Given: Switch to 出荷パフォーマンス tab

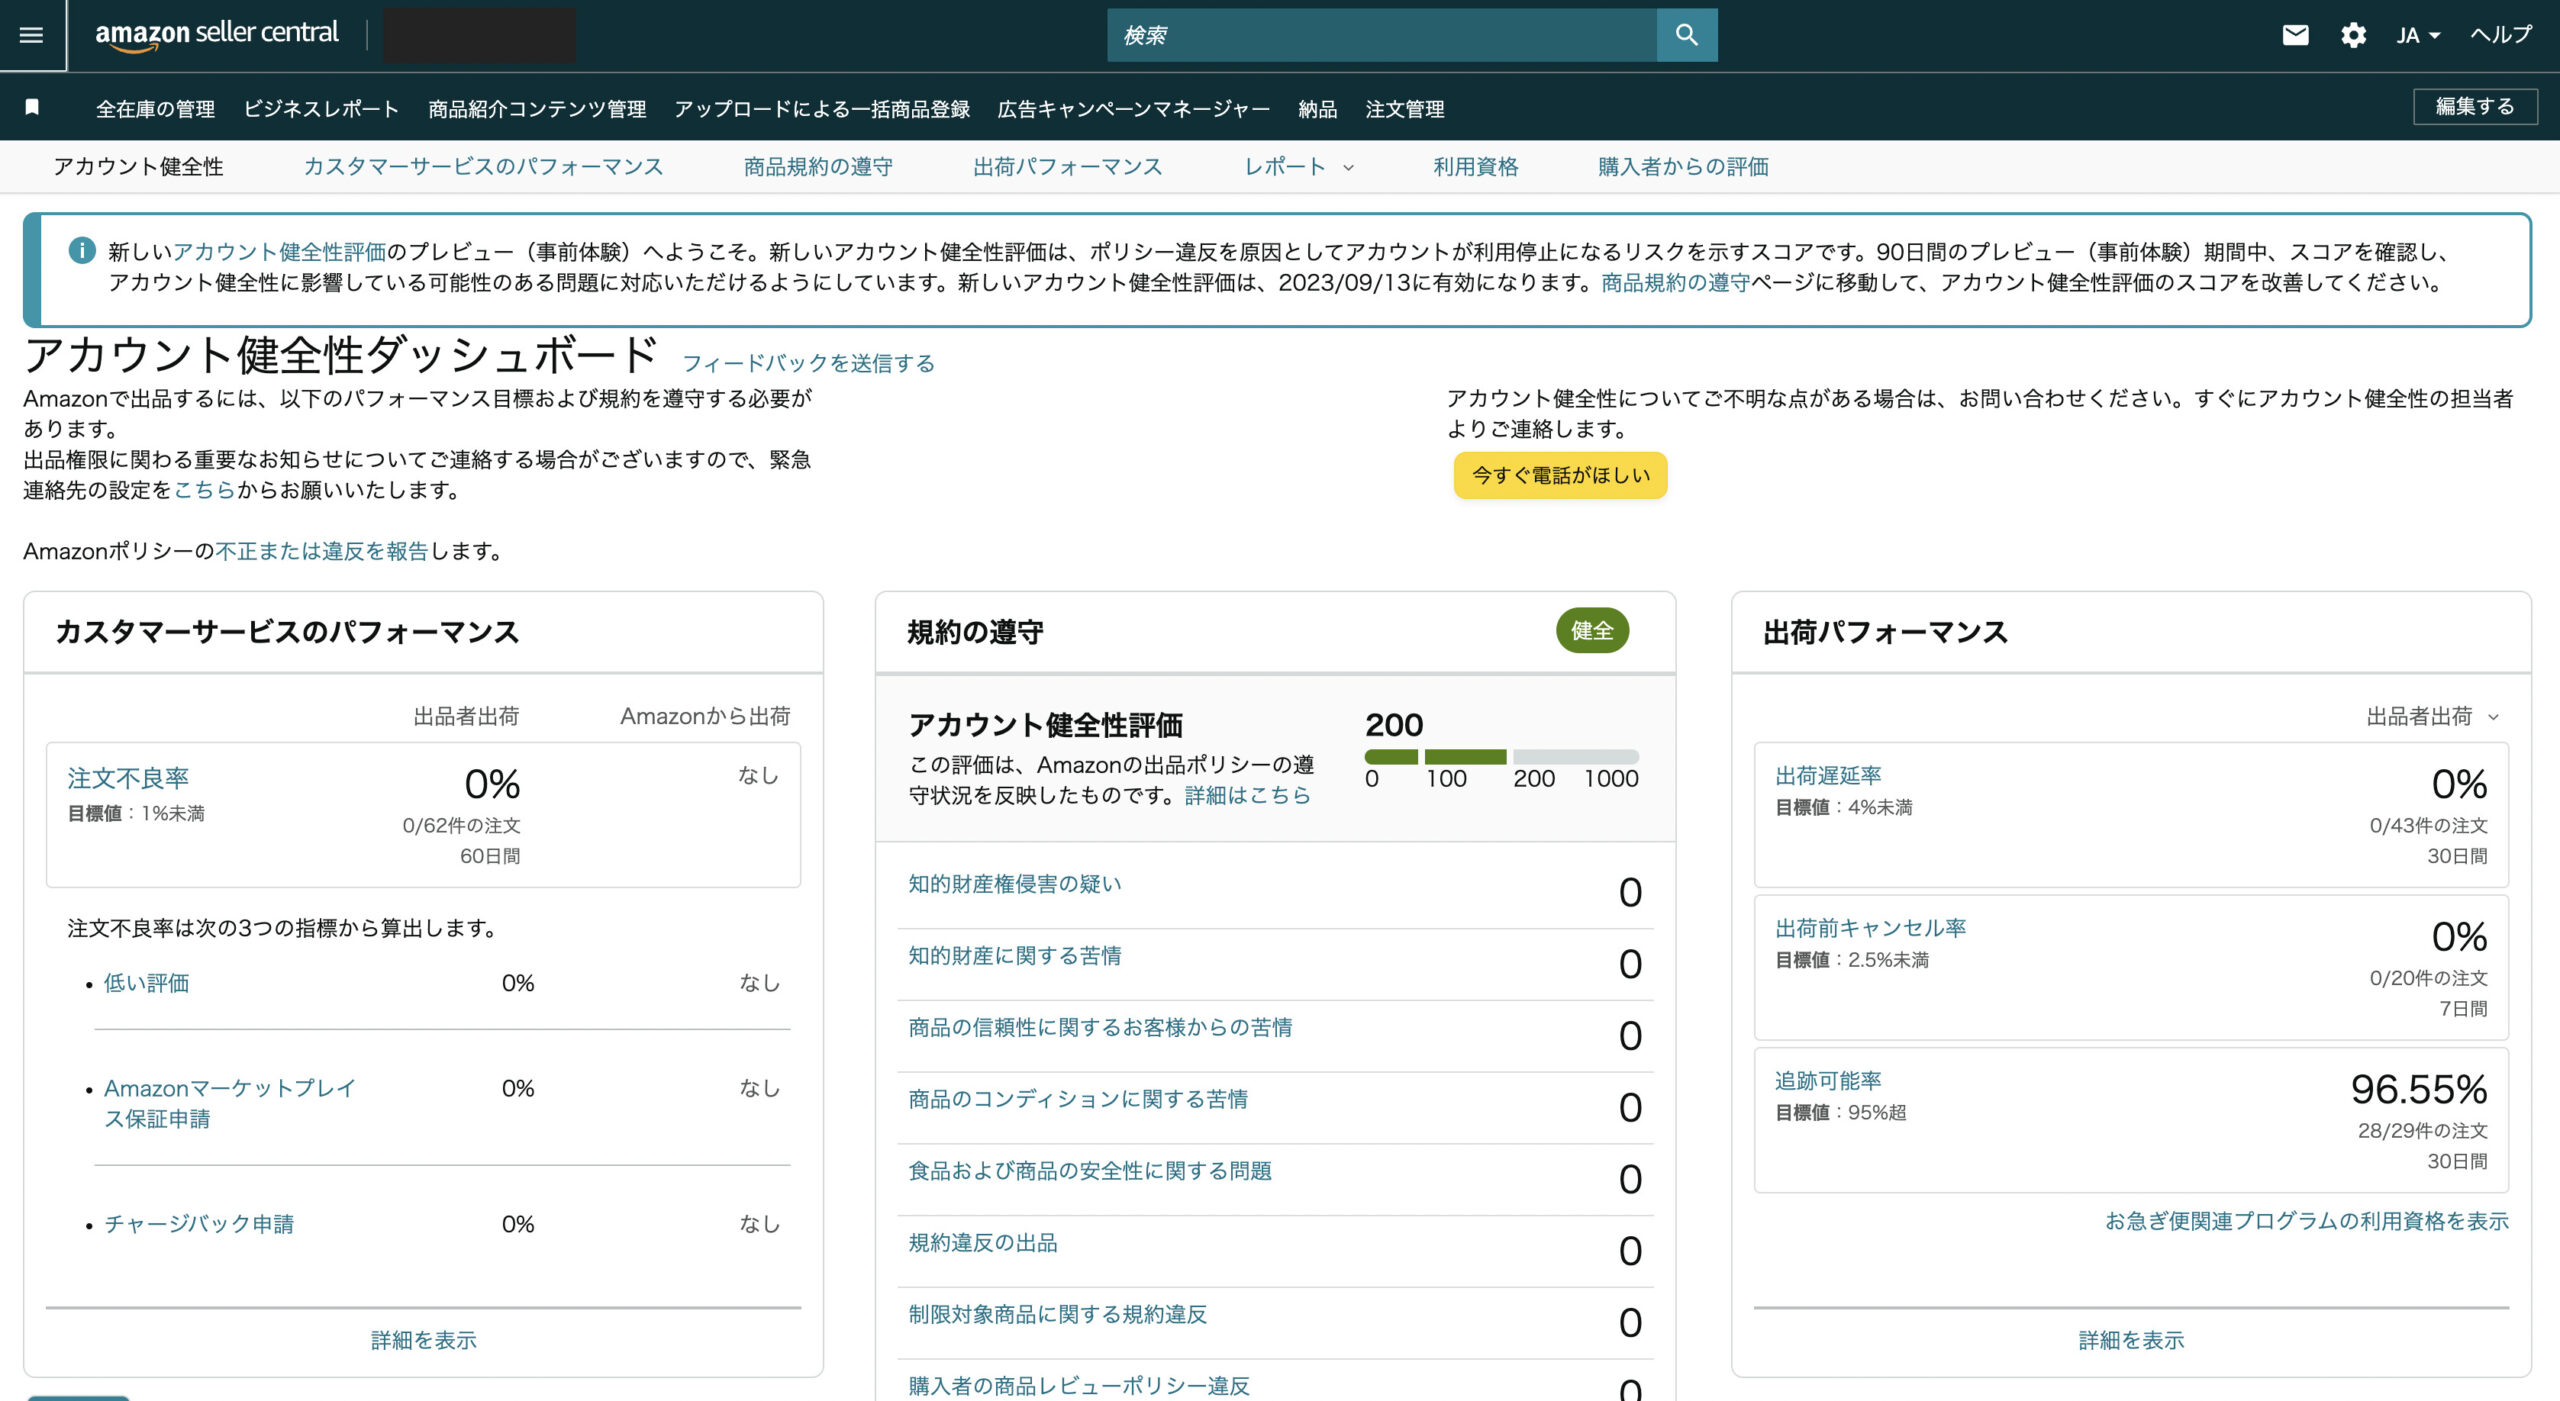Looking at the screenshot, I should click(1068, 167).
